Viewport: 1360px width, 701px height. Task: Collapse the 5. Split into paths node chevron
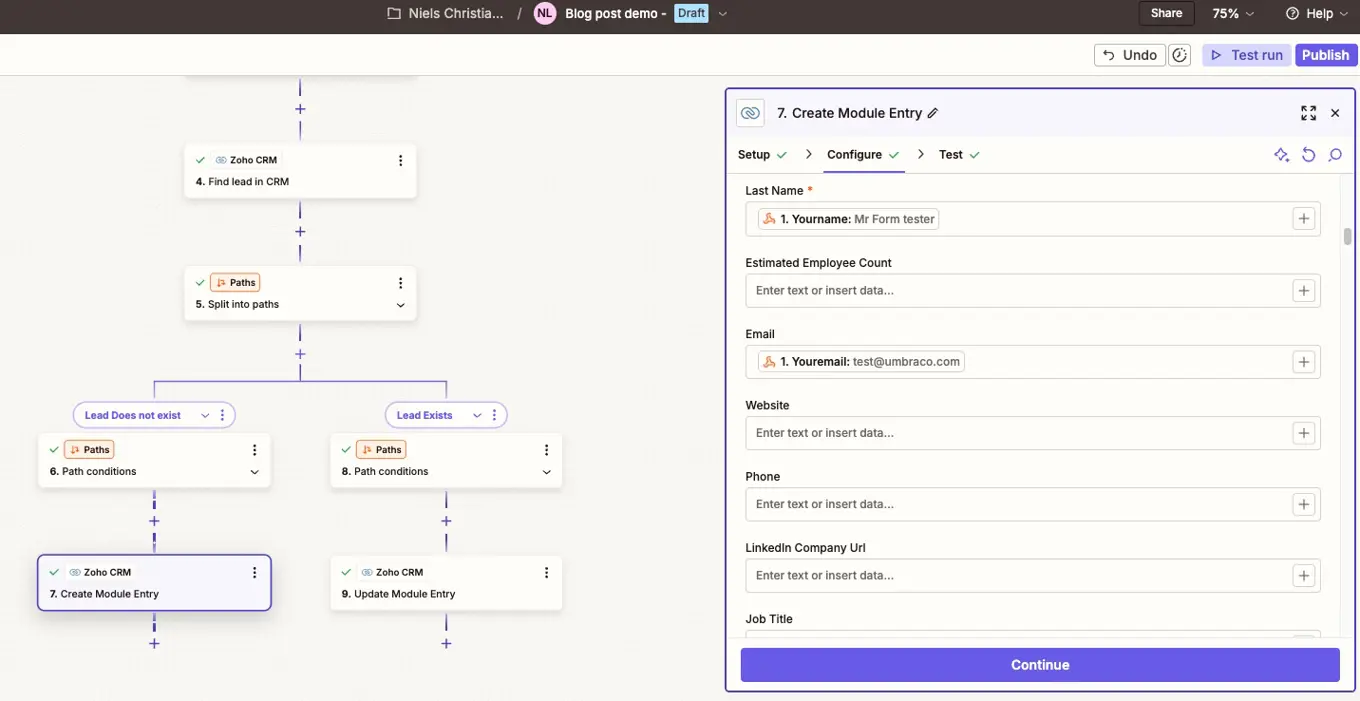(400, 304)
